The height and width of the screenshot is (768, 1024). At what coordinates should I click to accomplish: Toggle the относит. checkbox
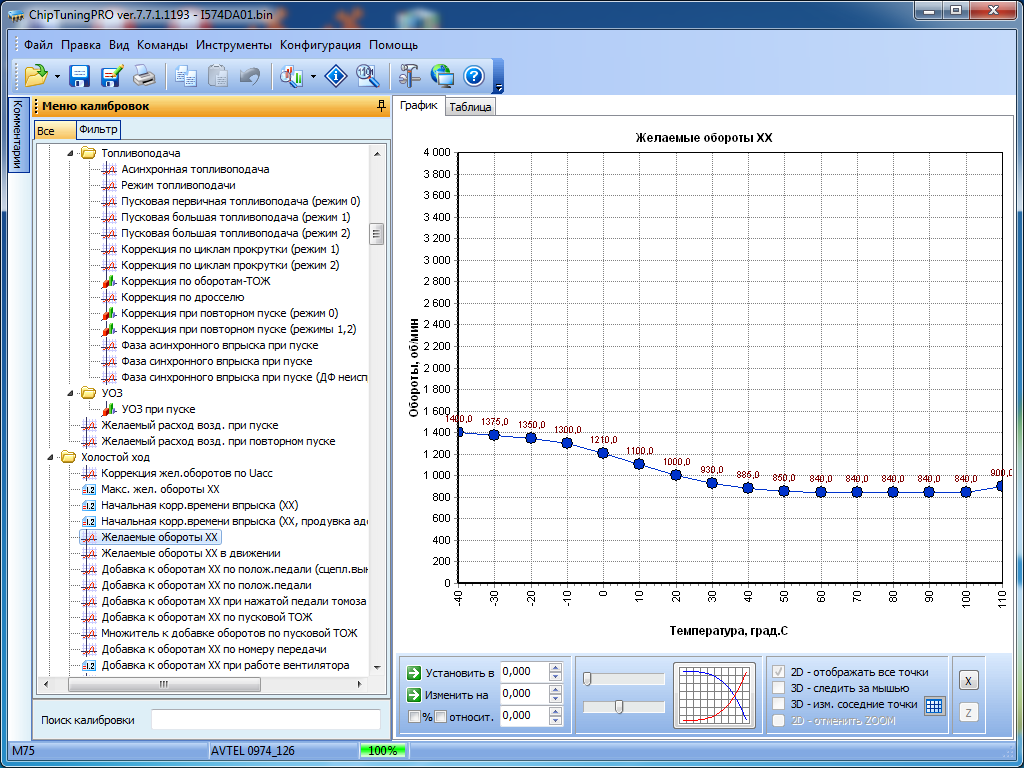tap(441, 716)
